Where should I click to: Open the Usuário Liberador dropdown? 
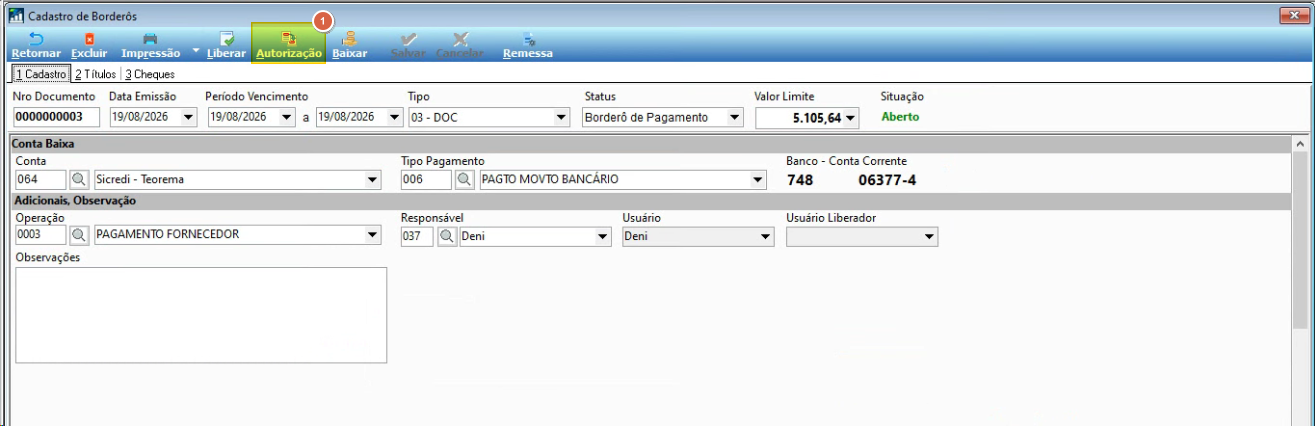tap(929, 236)
